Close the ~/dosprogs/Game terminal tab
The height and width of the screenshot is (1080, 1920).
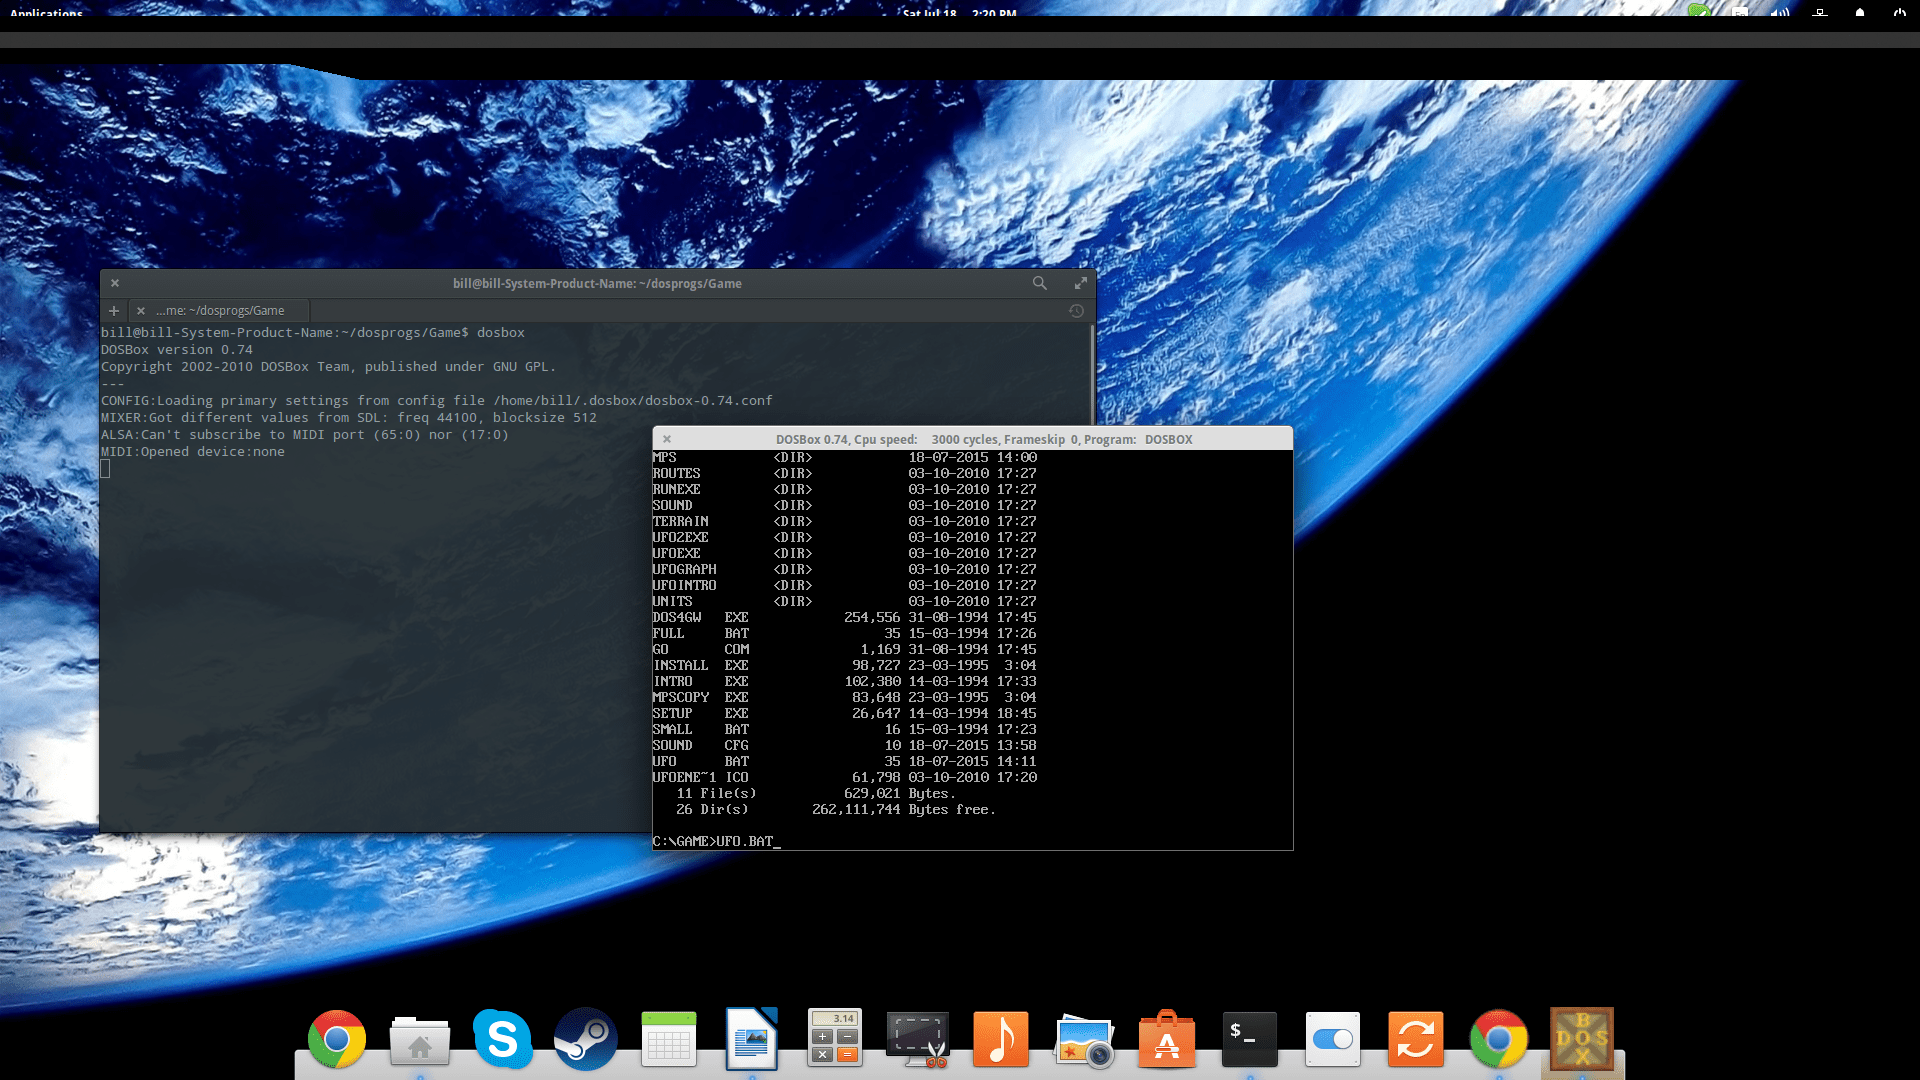[x=141, y=311]
